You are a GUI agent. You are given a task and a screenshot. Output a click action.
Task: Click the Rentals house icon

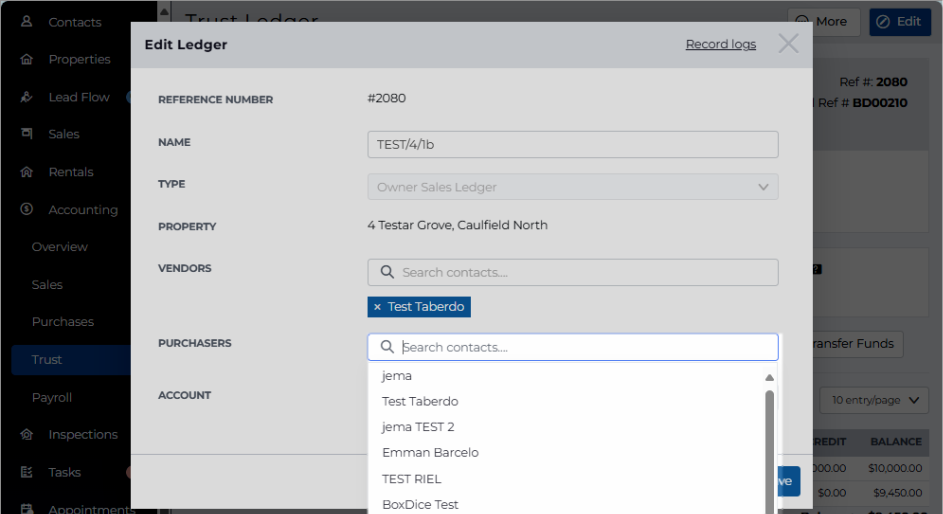pos(26,171)
